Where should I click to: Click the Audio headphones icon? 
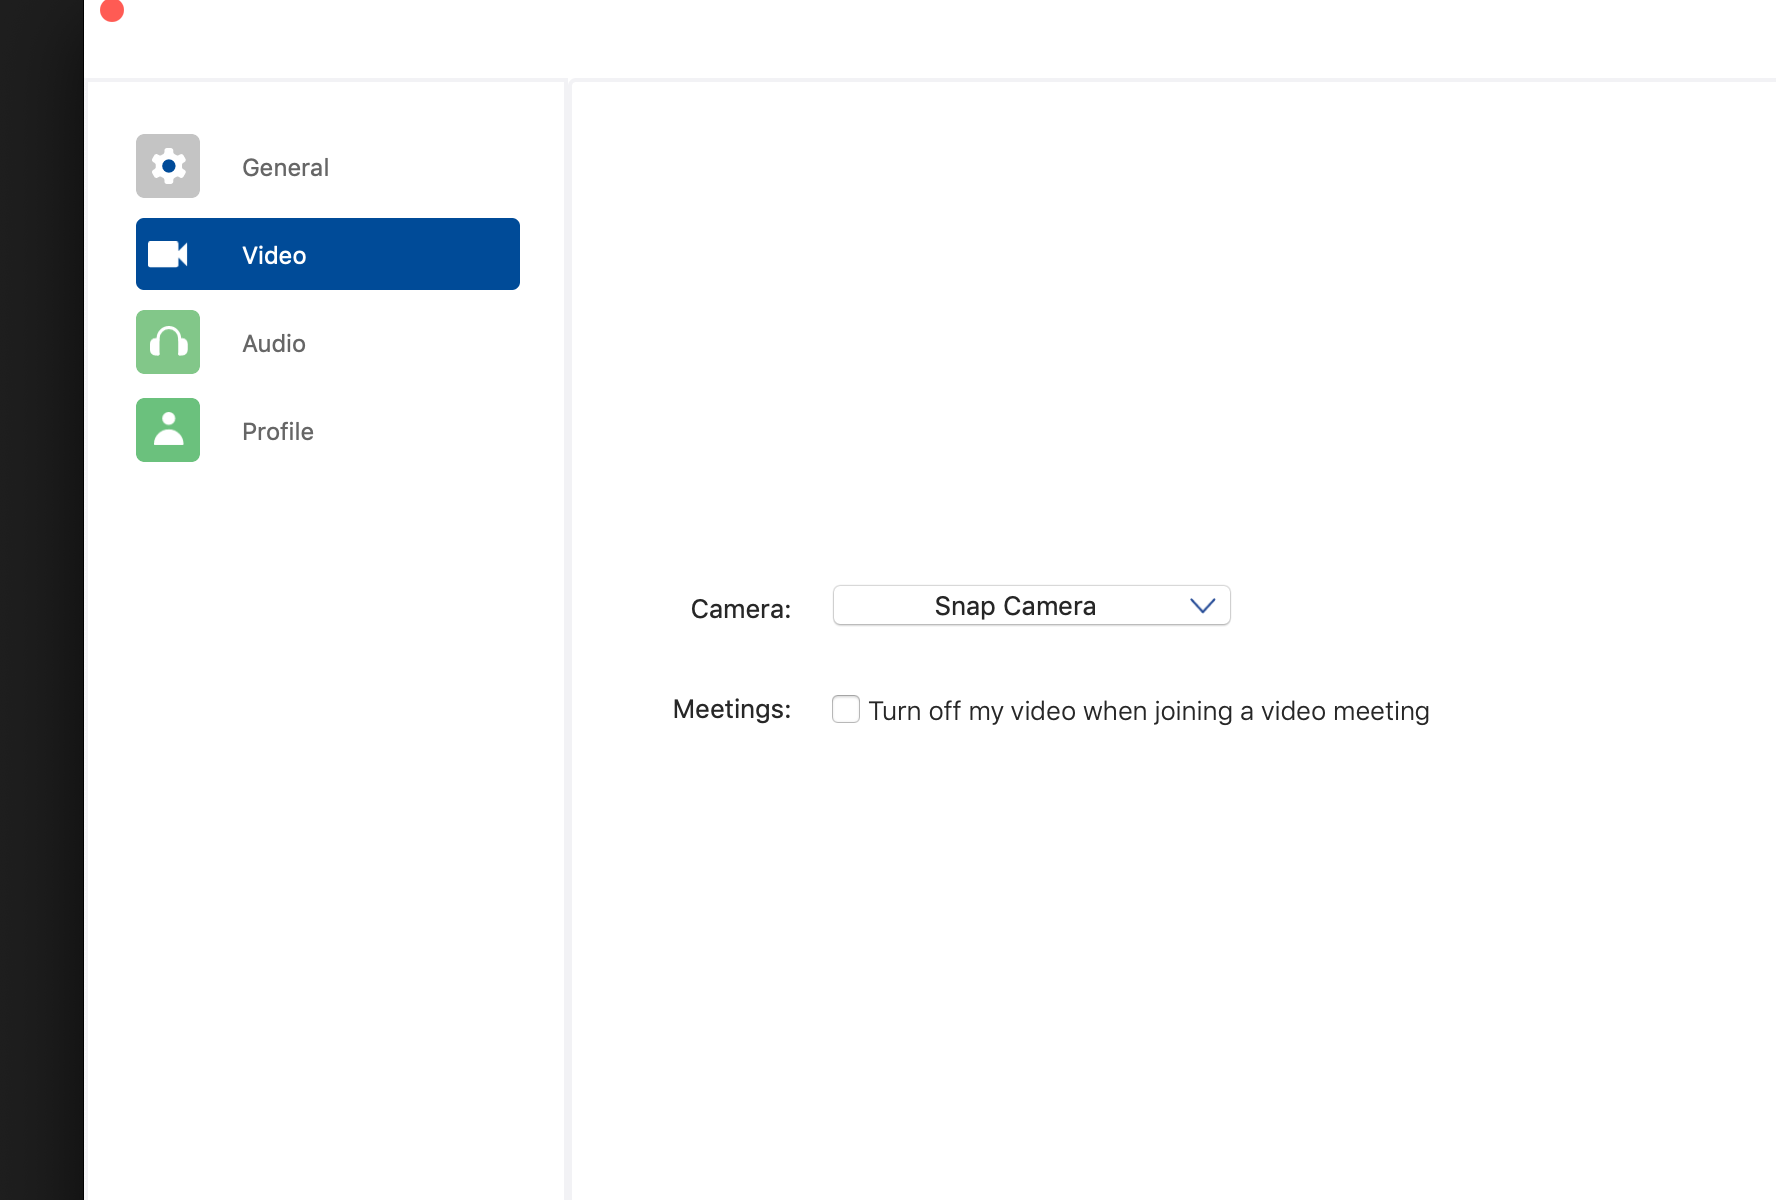168,342
